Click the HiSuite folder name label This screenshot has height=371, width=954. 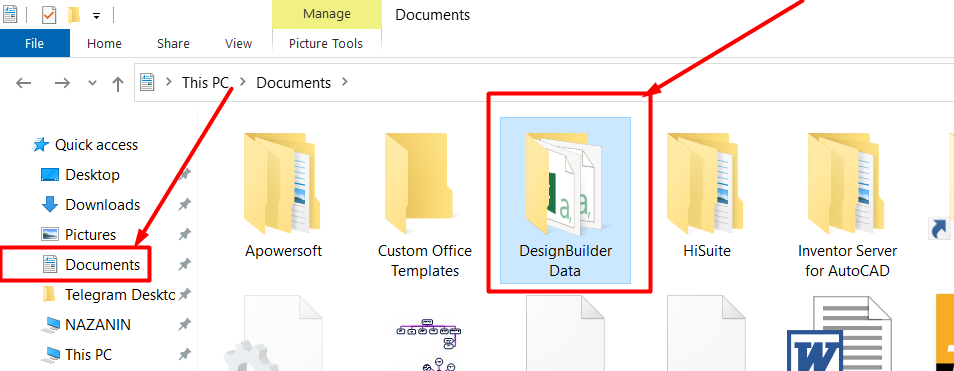coord(707,251)
